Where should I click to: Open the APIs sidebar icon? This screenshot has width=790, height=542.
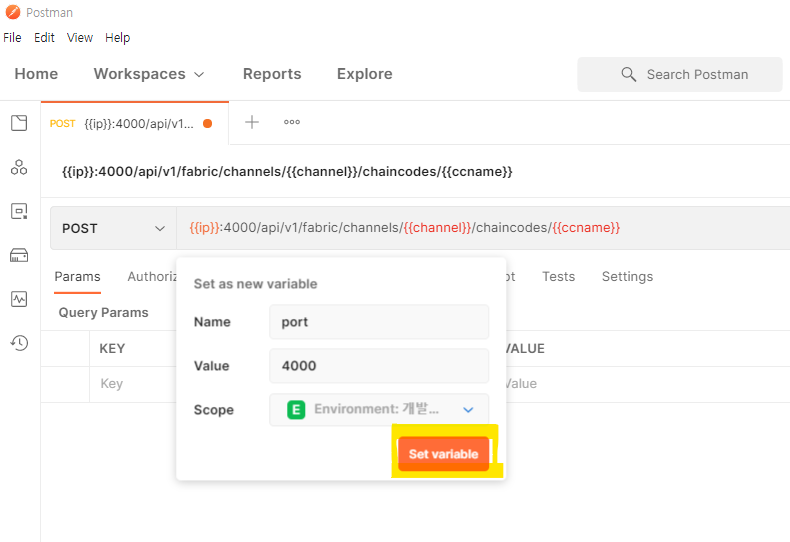(x=19, y=167)
